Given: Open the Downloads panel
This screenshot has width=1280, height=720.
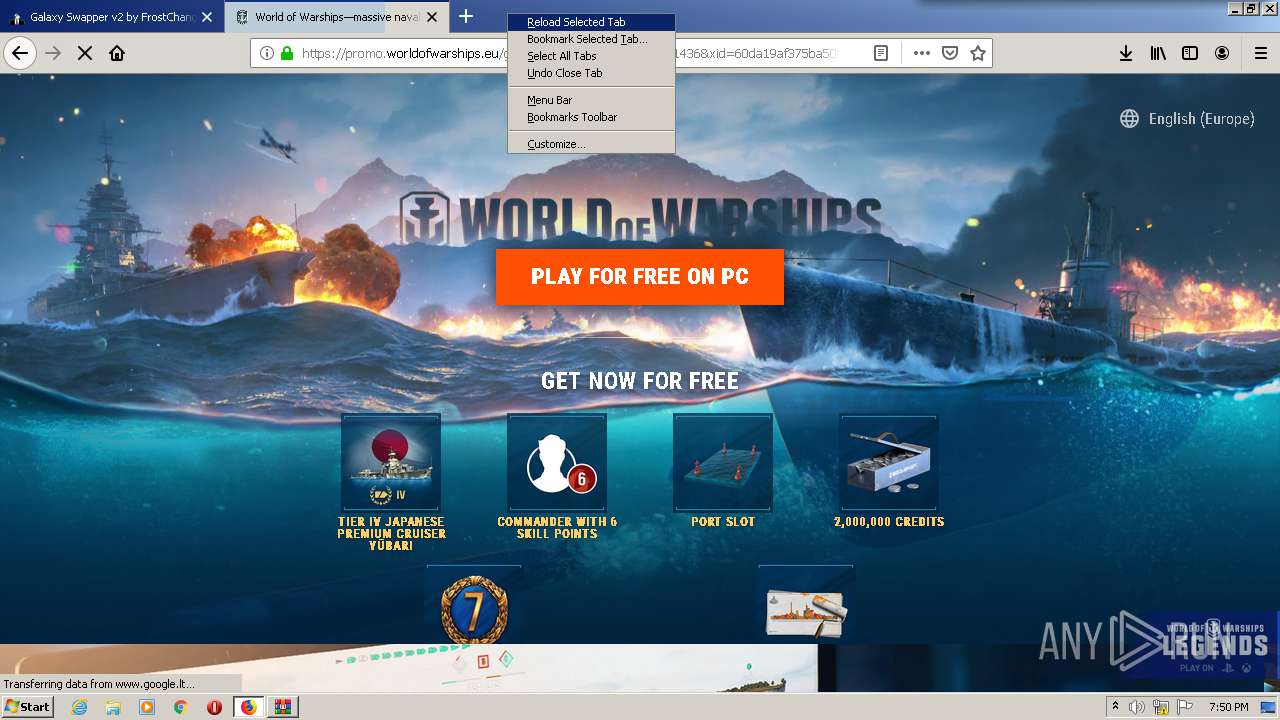Looking at the screenshot, I should point(1126,53).
